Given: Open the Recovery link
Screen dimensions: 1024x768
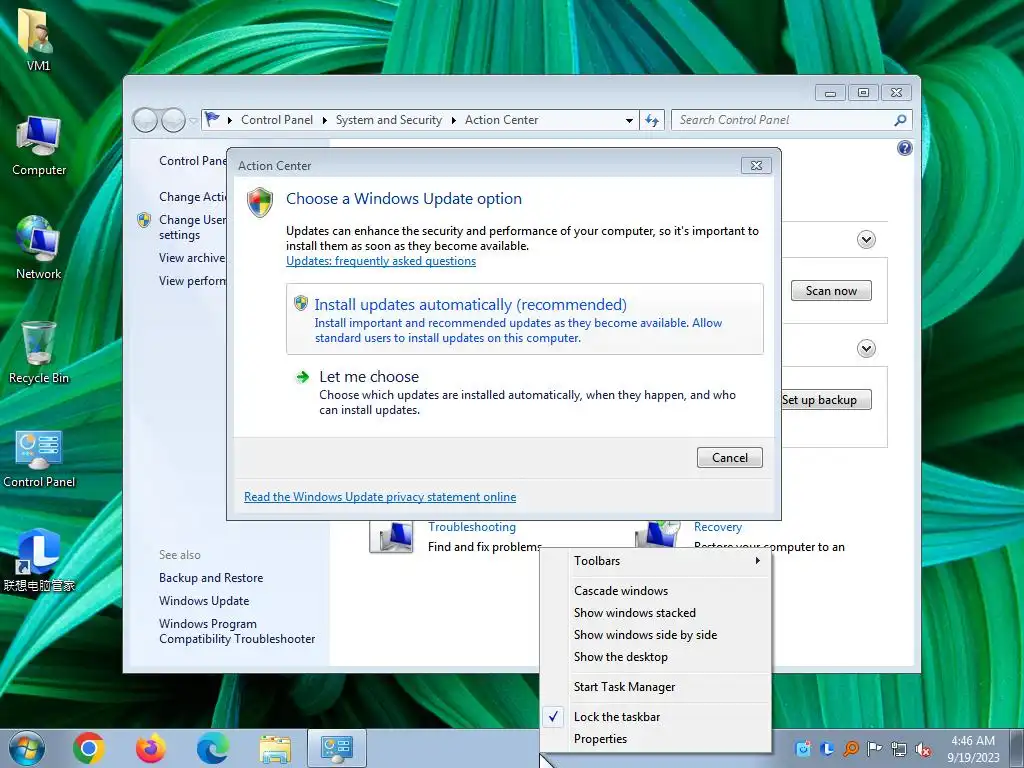Looking at the screenshot, I should (x=718, y=527).
